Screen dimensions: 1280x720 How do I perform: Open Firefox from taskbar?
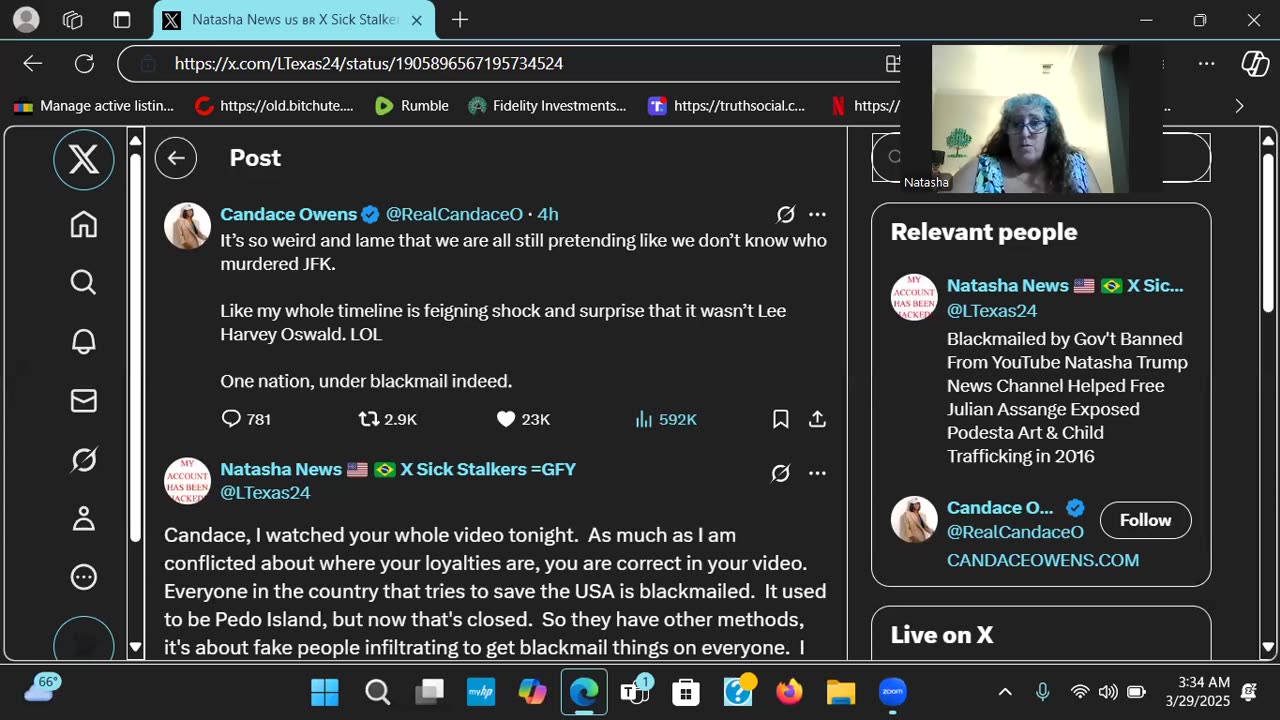(x=789, y=692)
